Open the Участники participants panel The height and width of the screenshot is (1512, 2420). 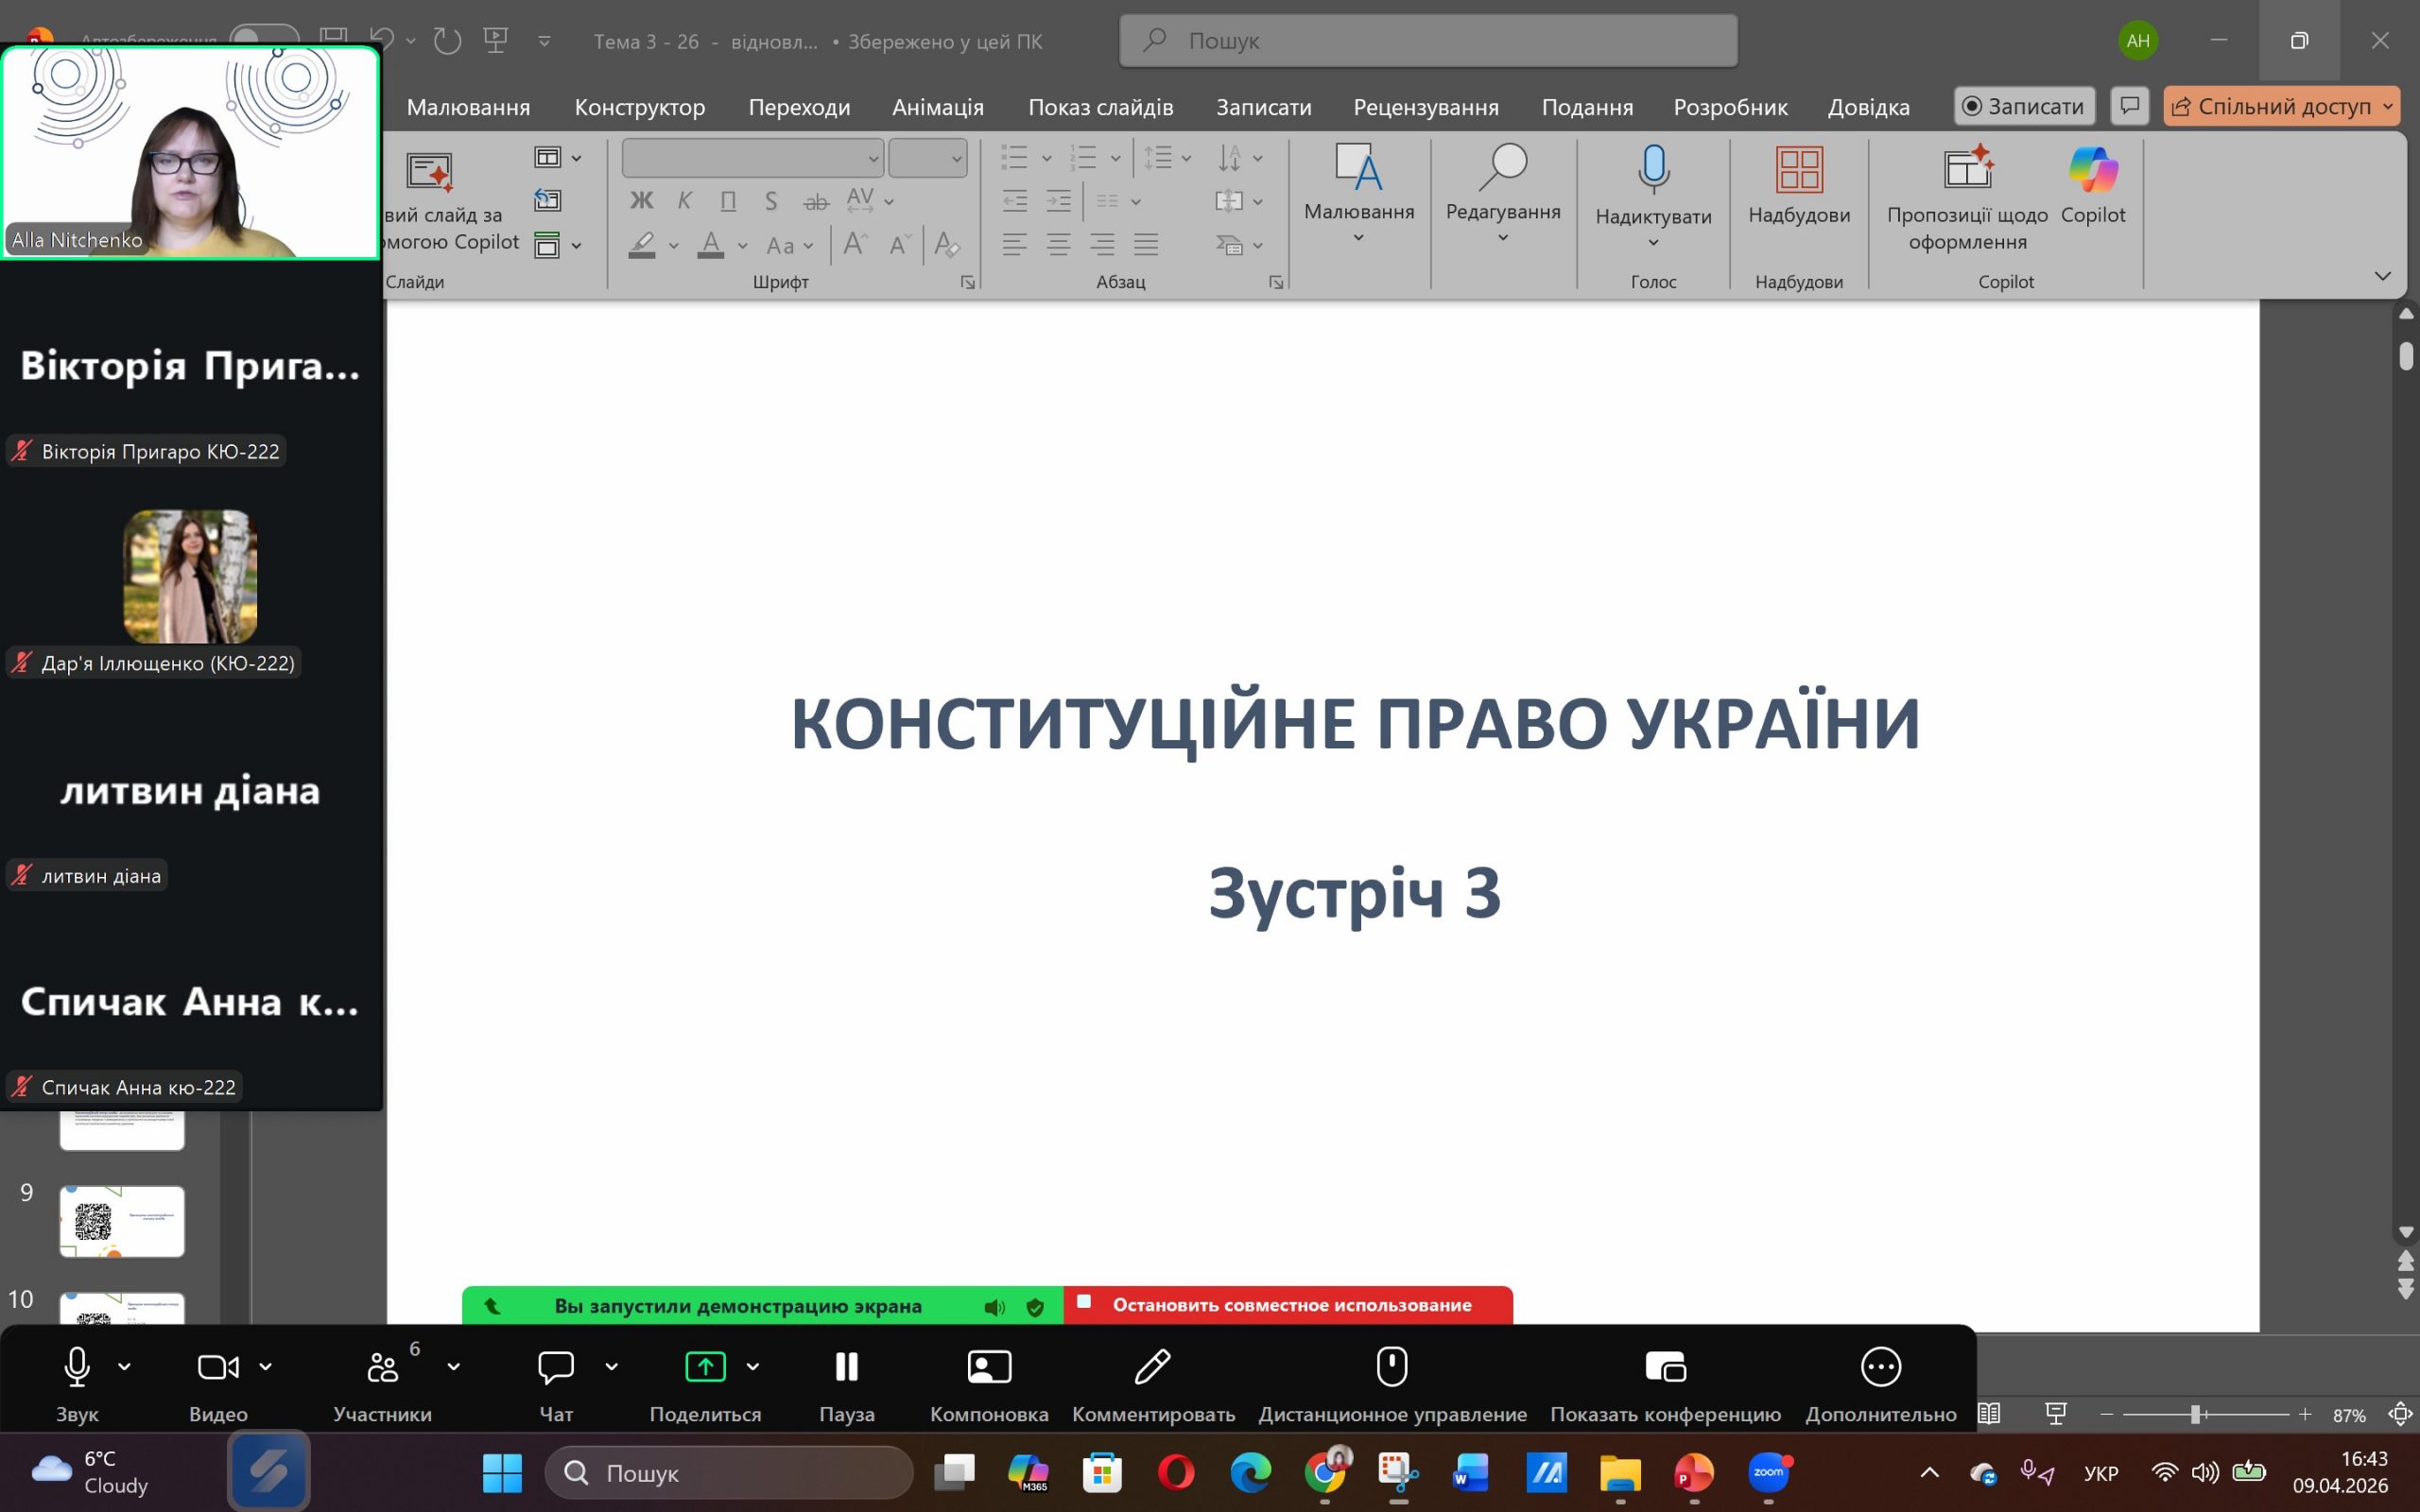[382, 1366]
